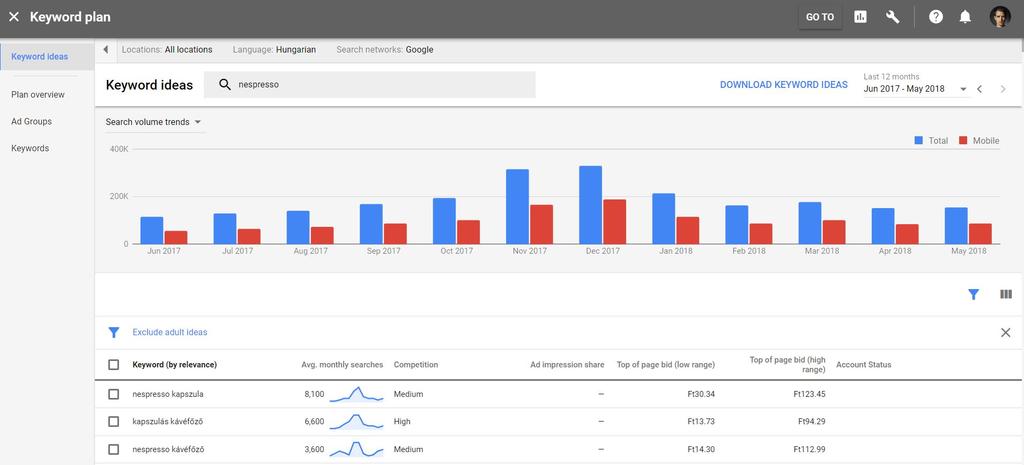Screen dimensions: 1024x465
Task: Open the reports bar chart icon
Action: tap(861, 18)
